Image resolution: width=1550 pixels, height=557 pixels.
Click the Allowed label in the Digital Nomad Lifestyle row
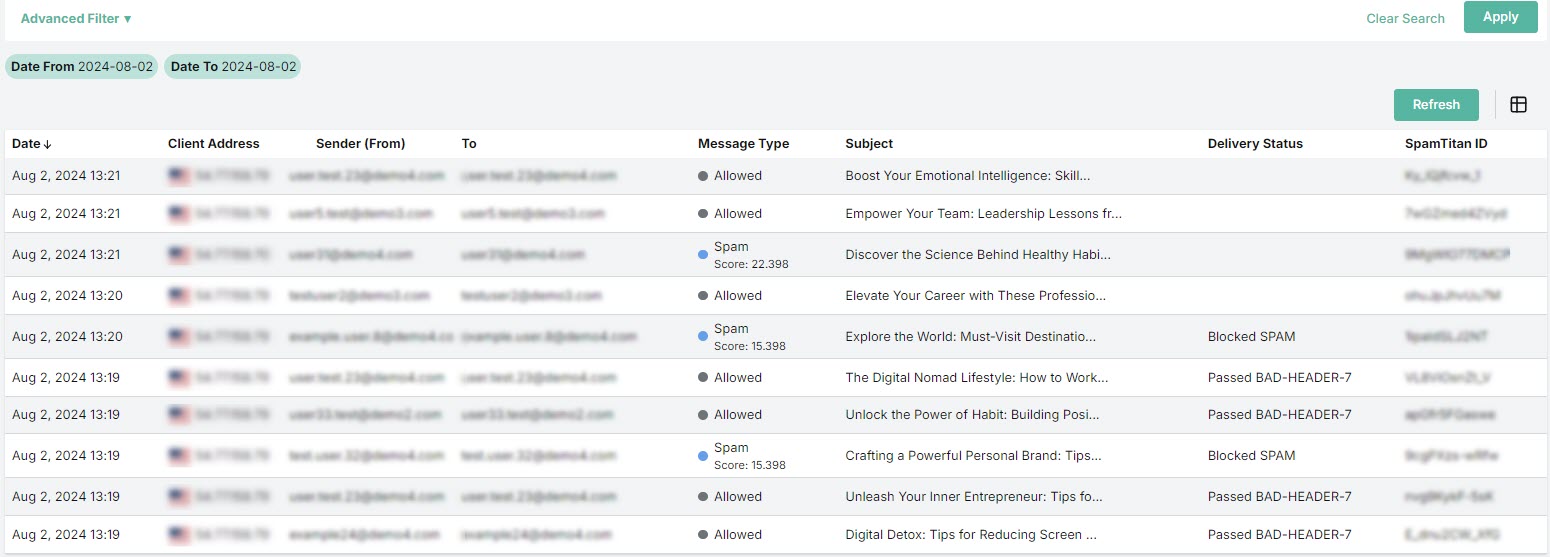coord(738,378)
